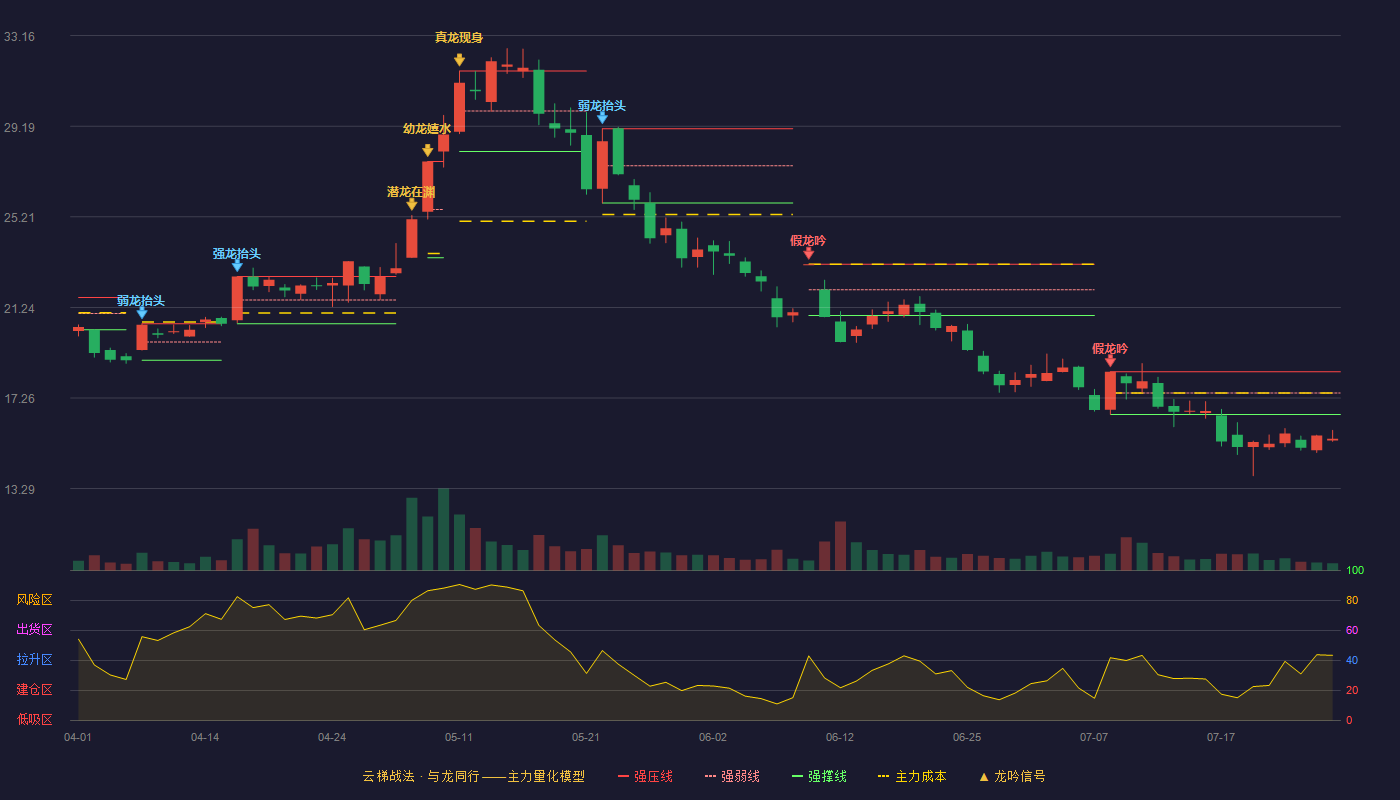Click the 04-24 date on the axis
The height and width of the screenshot is (800, 1400).
[x=332, y=737]
